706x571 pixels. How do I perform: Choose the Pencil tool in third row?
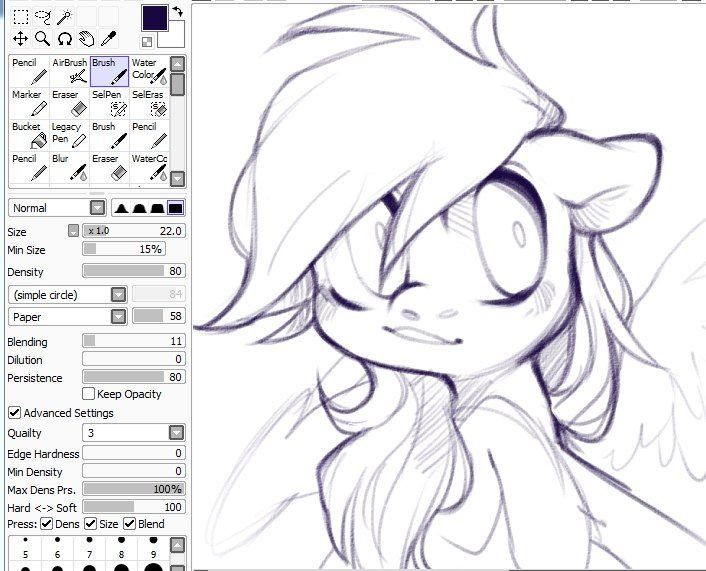[149, 135]
